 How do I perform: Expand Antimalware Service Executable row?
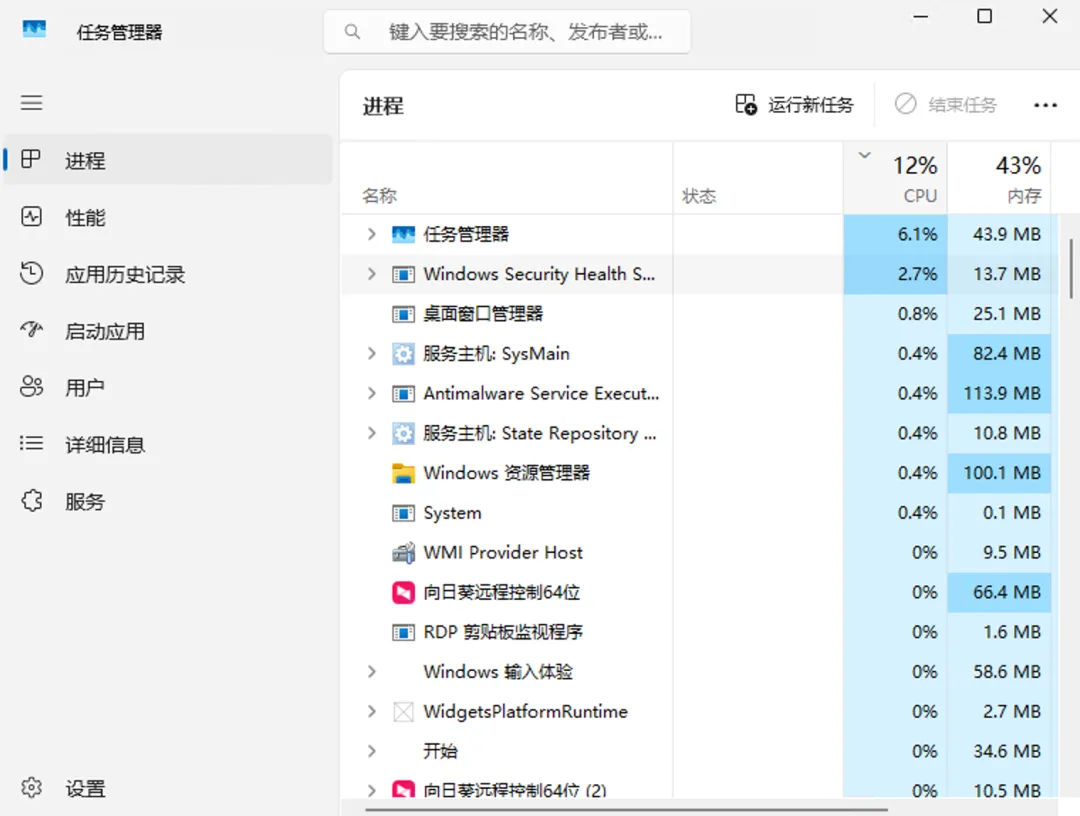tap(371, 394)
